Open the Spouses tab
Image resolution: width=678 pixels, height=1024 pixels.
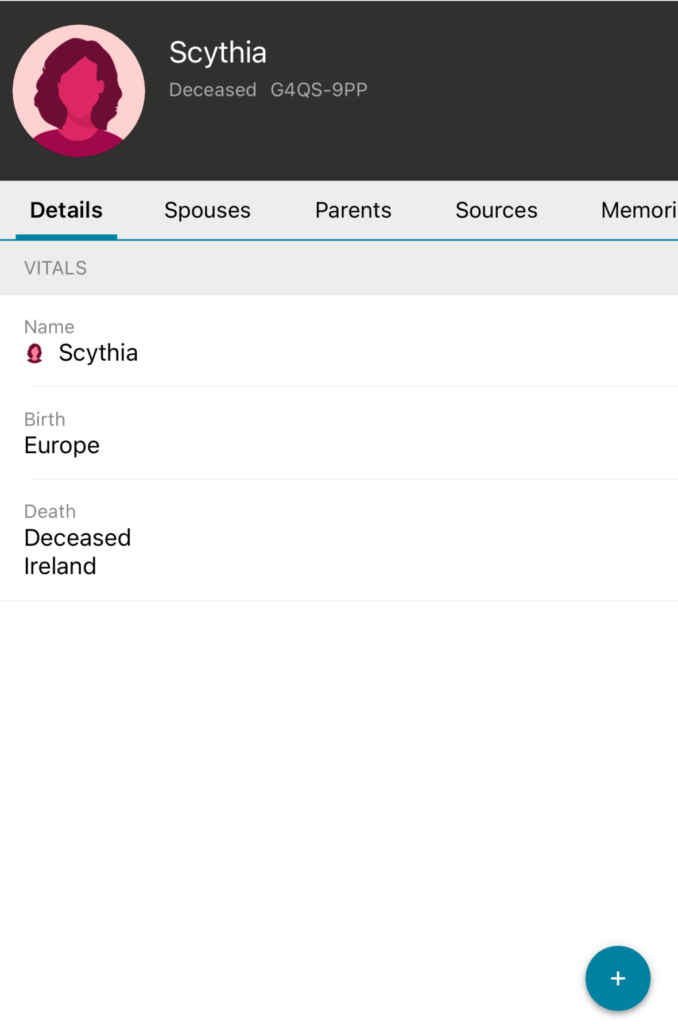pos(207,210)
